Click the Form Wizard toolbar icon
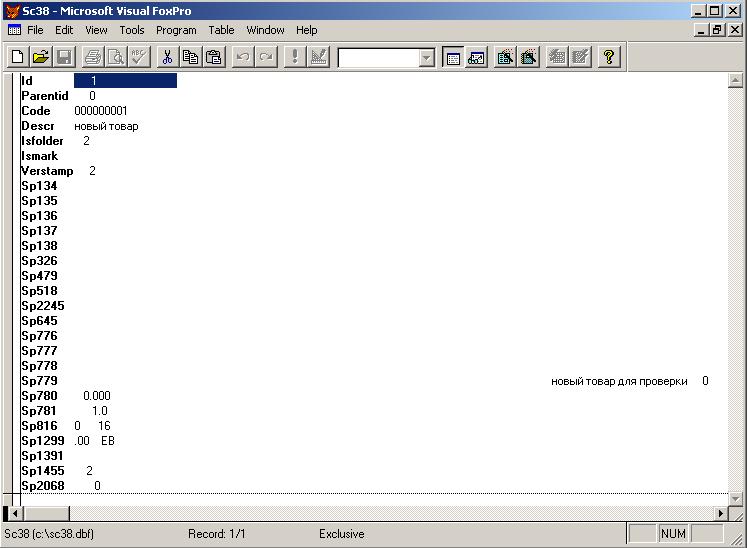 pos(505,57)
